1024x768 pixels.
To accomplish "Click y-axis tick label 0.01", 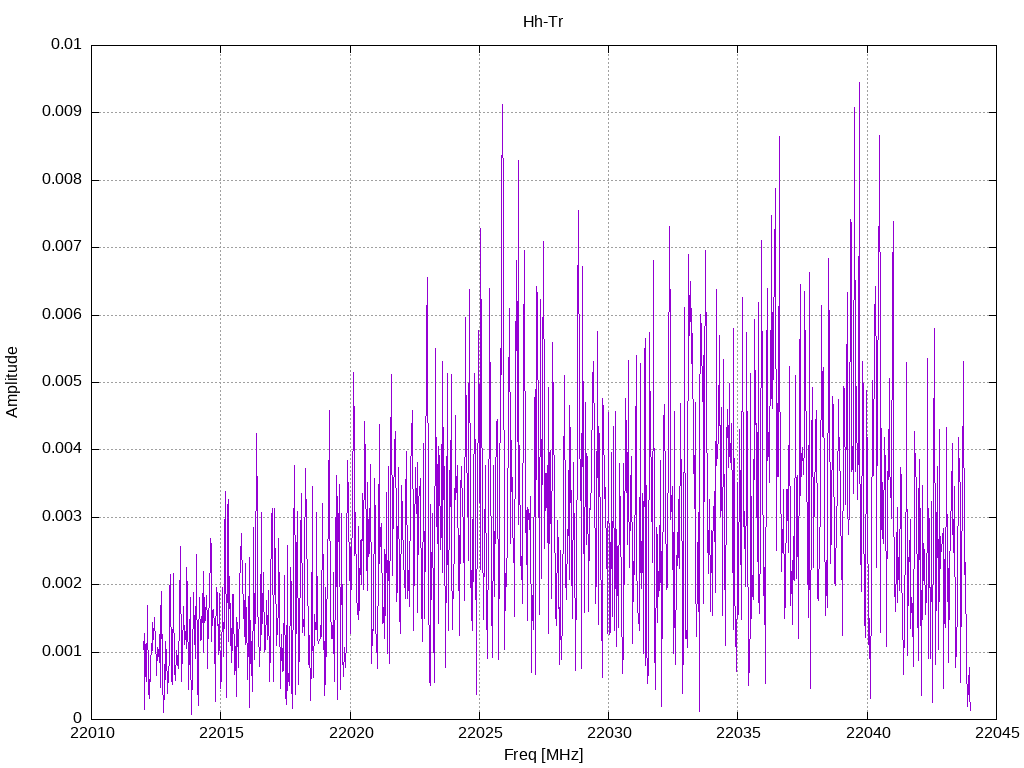I will [66, 44].
